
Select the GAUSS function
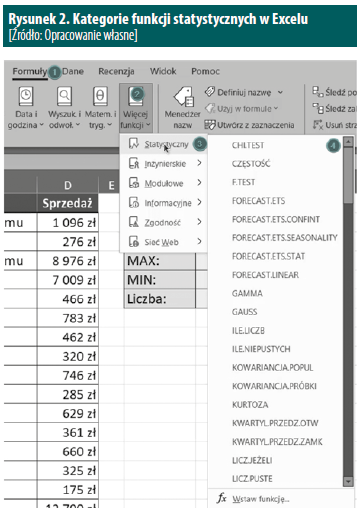(244, 312)
